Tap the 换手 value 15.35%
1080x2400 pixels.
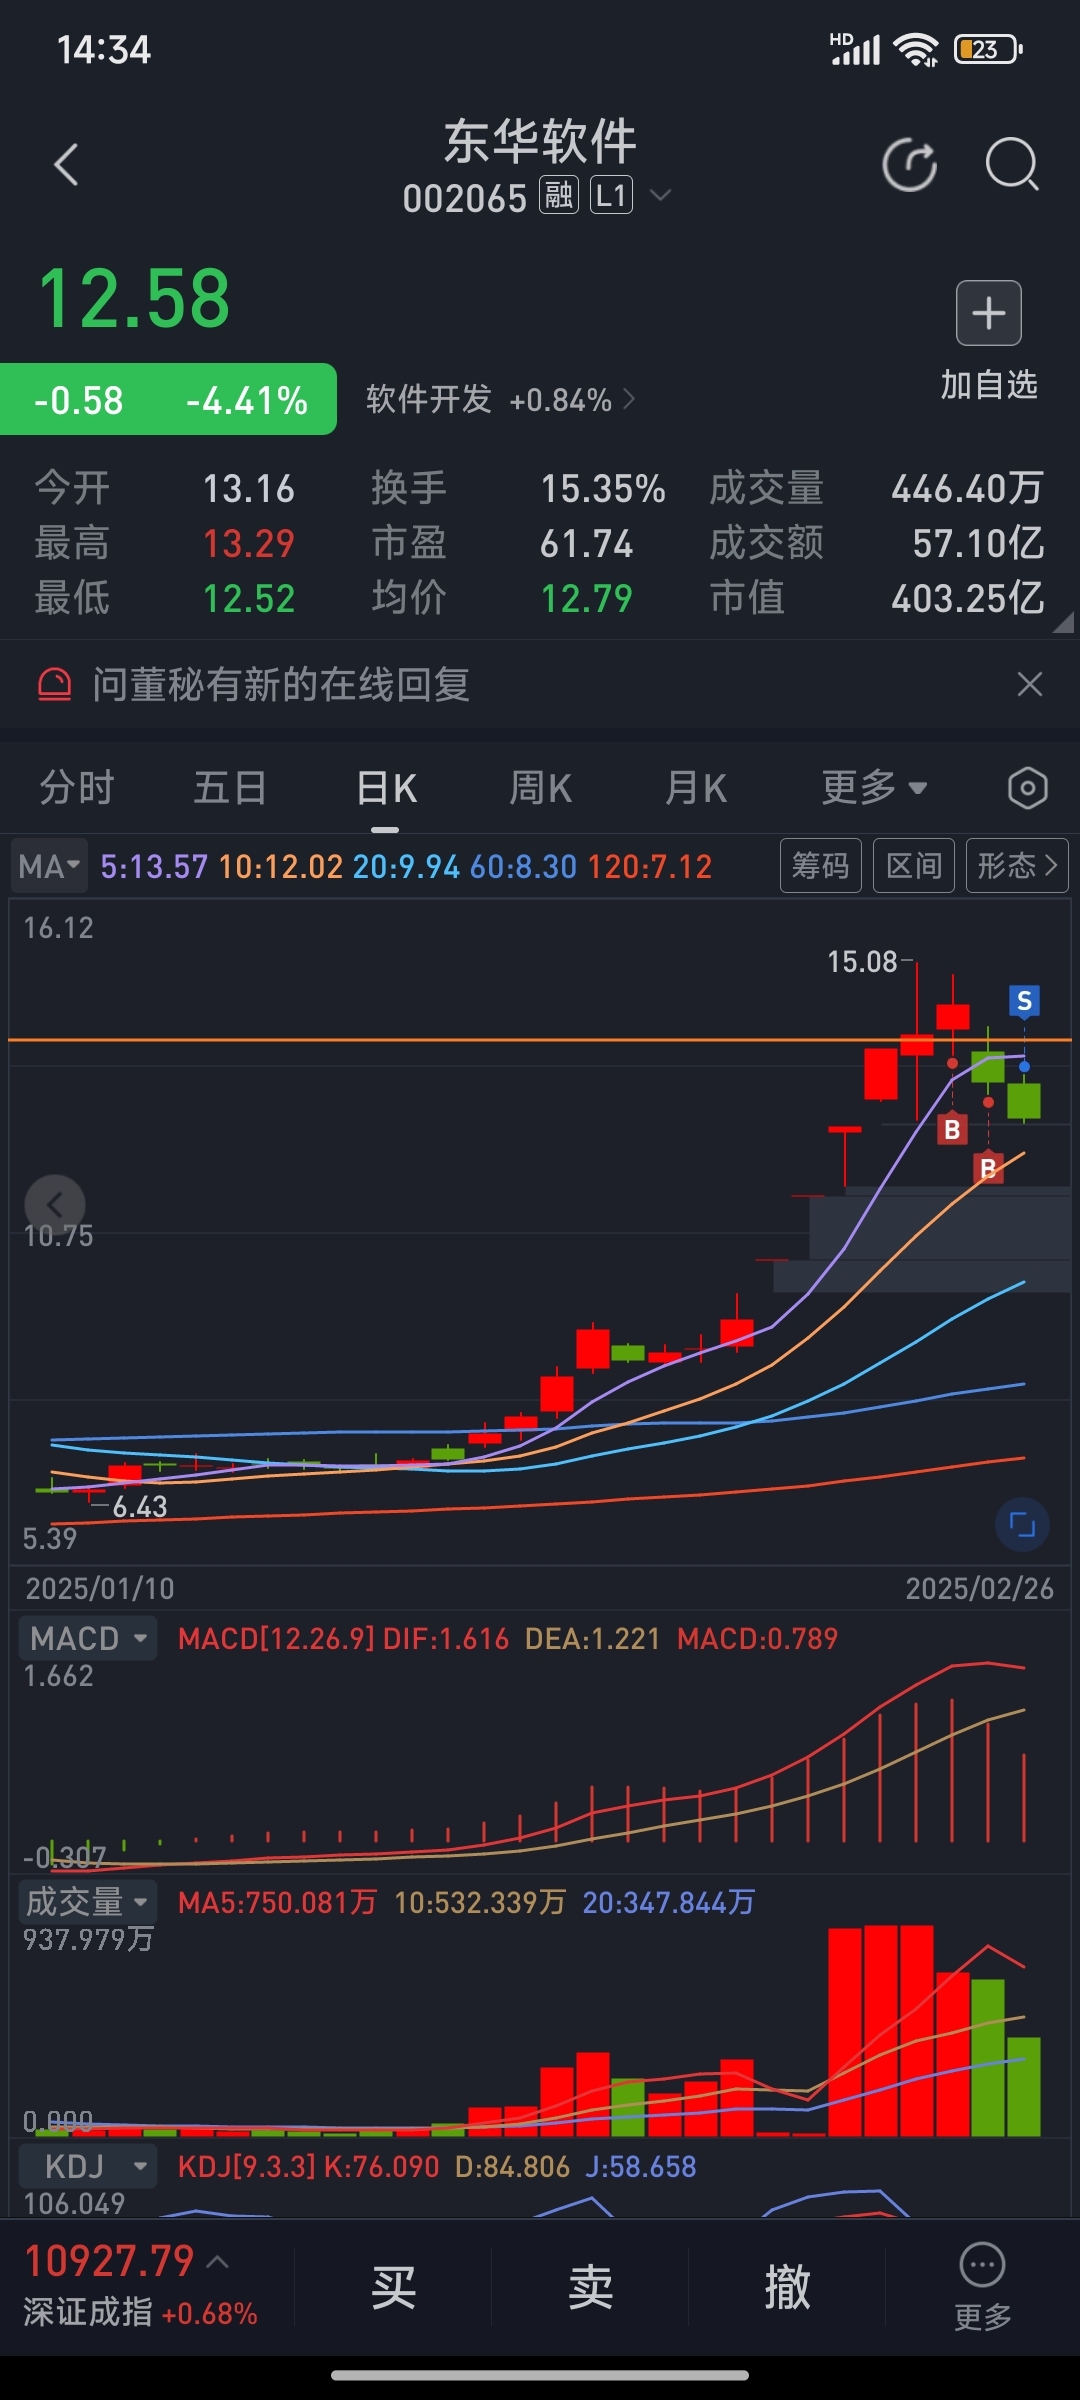603,489
